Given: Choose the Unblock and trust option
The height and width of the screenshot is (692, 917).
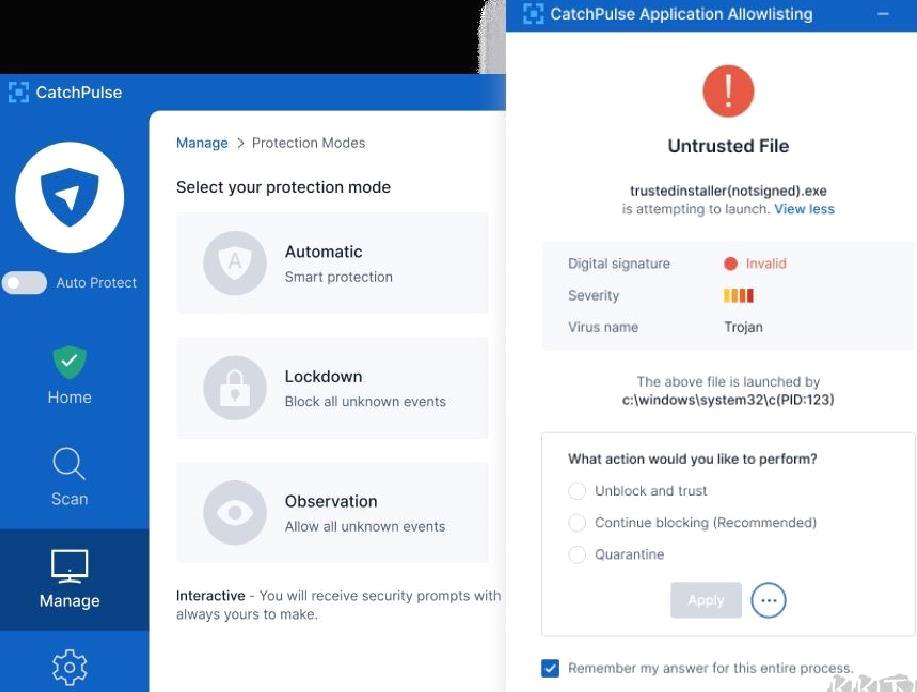Looking at the screenshot, I should point(637,491).
